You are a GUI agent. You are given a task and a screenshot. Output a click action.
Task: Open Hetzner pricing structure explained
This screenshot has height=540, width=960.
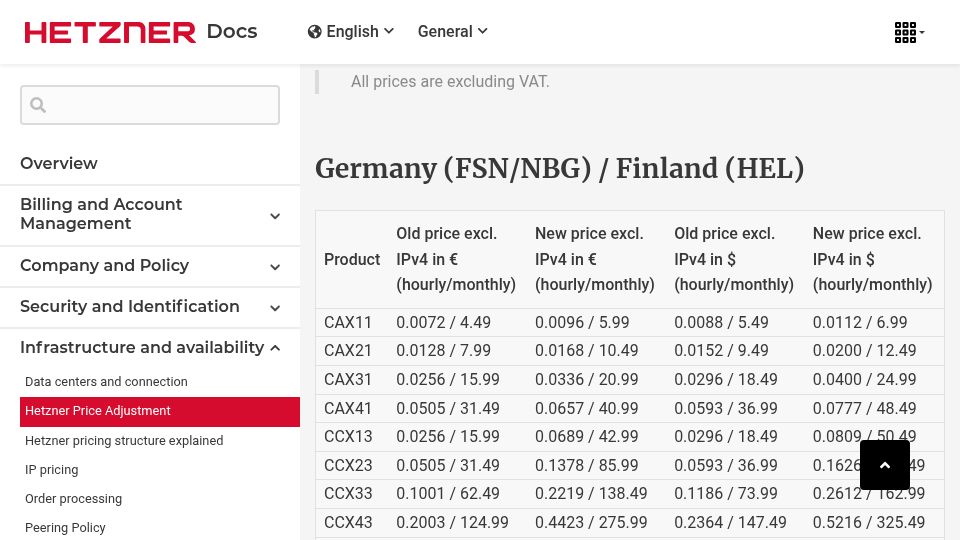124,441
